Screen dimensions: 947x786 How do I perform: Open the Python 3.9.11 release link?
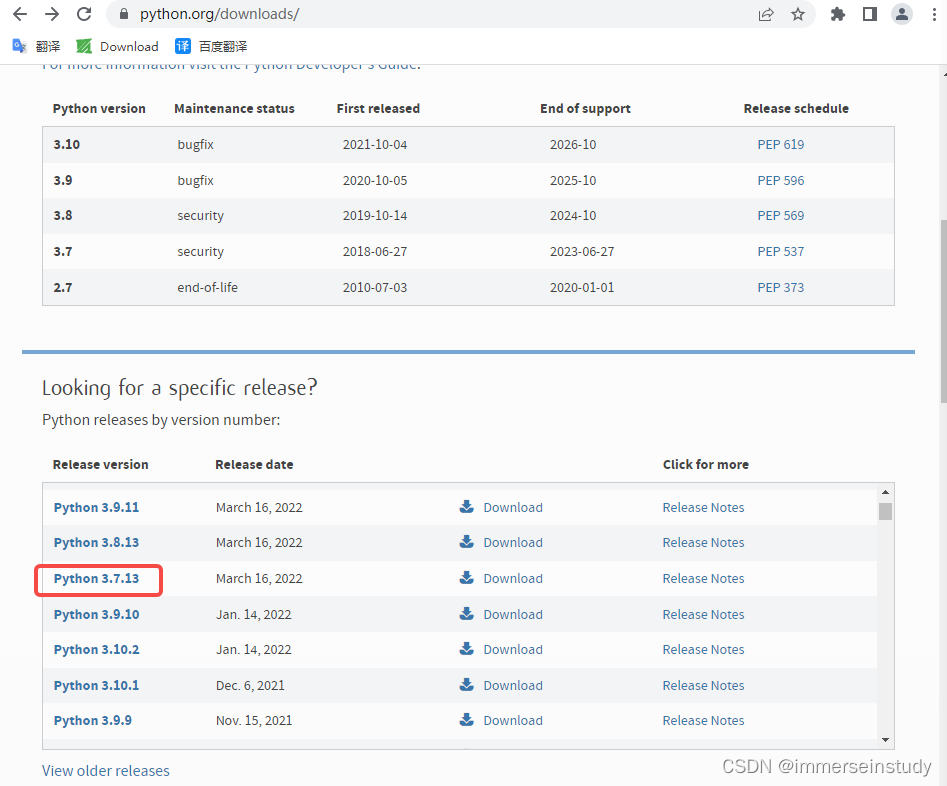pos(96,507)
